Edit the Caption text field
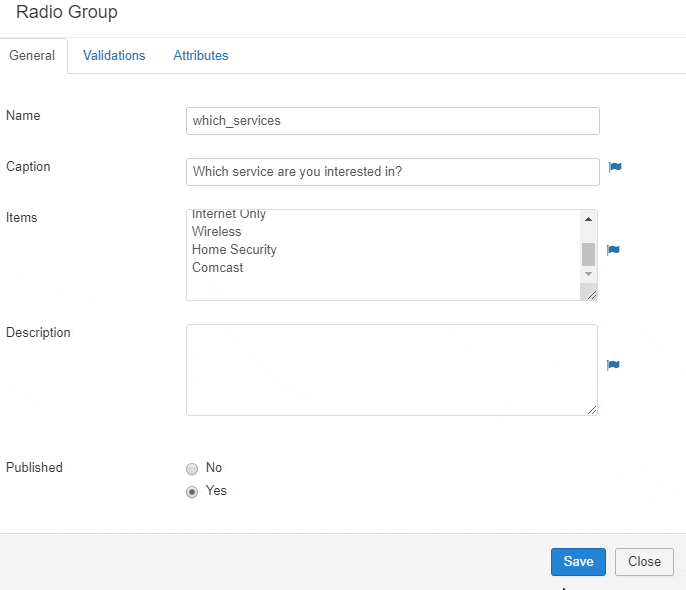The width and height of the screenshot is (686, 590). (393, 172)
